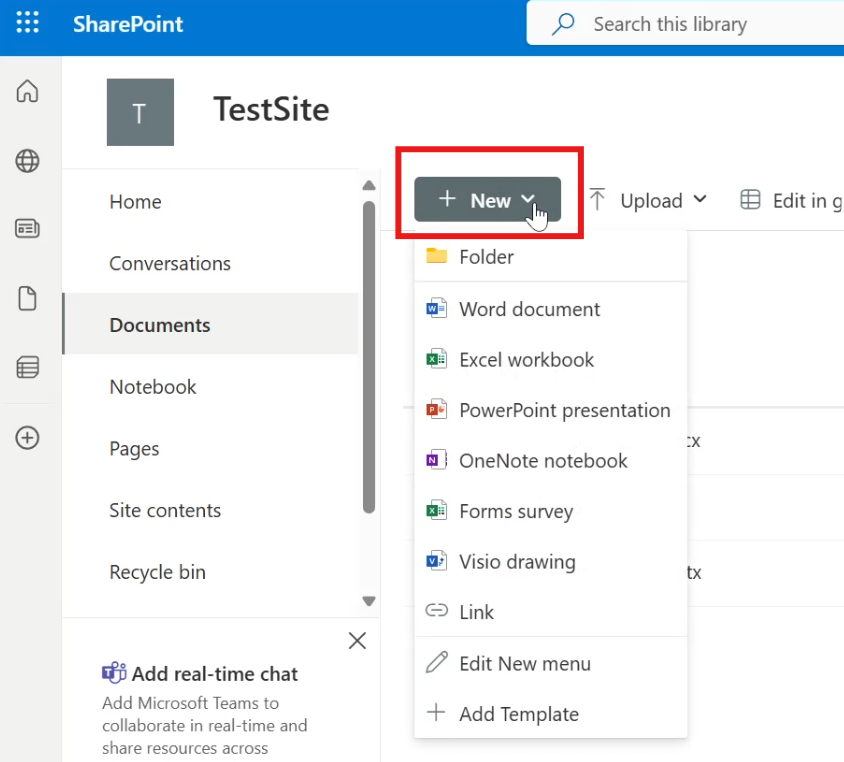Choose Word document from the New menu
844x762 pixels.
coord(551,309)
